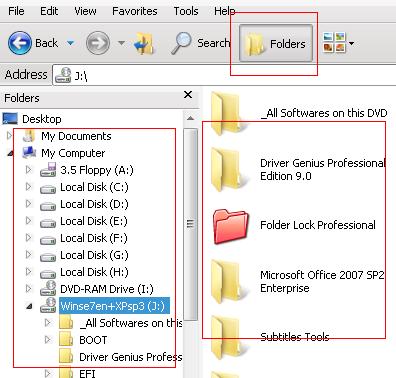The height and width of the screenshot is (378, 396).
Task: Select Local Disk (C:) in tree
Action: pos(94,187)
